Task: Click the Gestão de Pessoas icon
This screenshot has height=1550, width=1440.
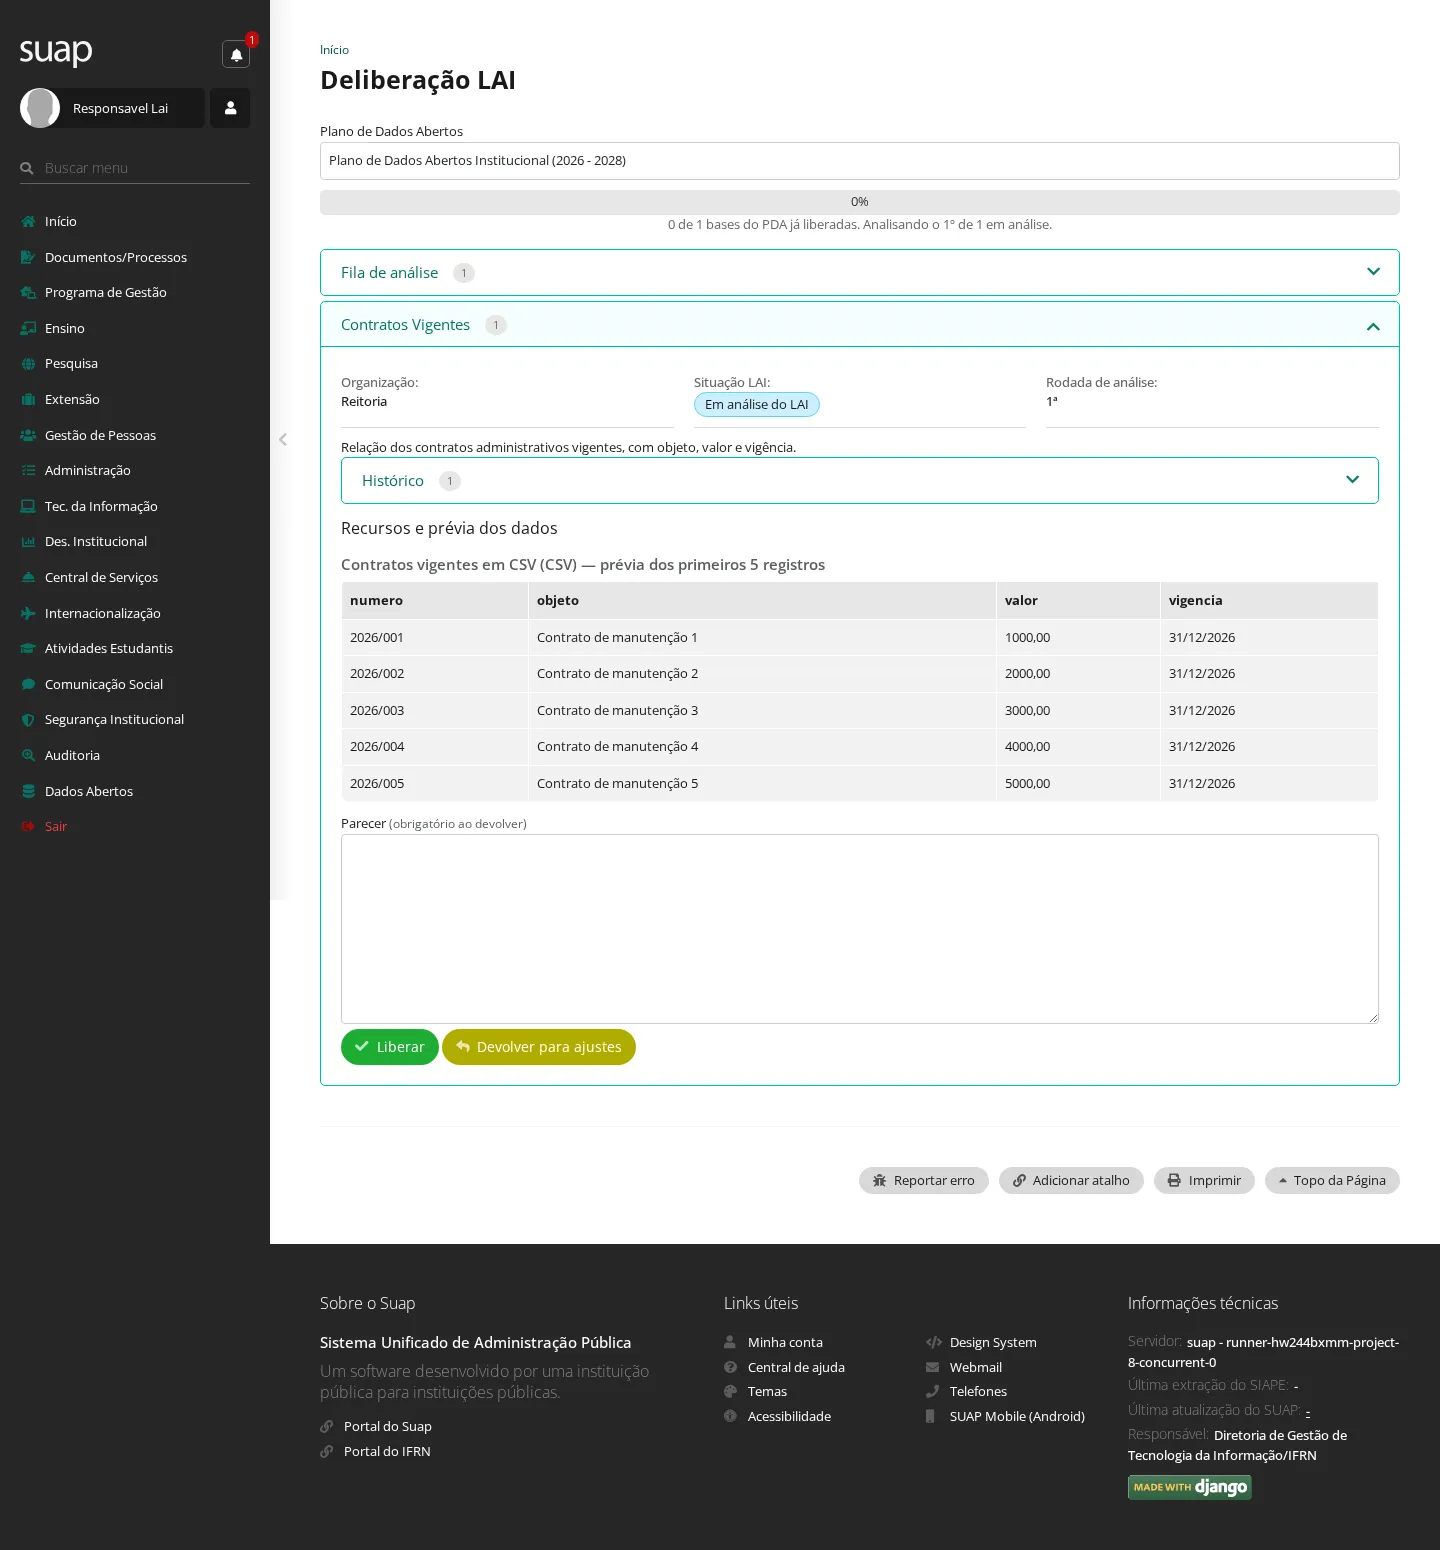Action: point(28,435)
